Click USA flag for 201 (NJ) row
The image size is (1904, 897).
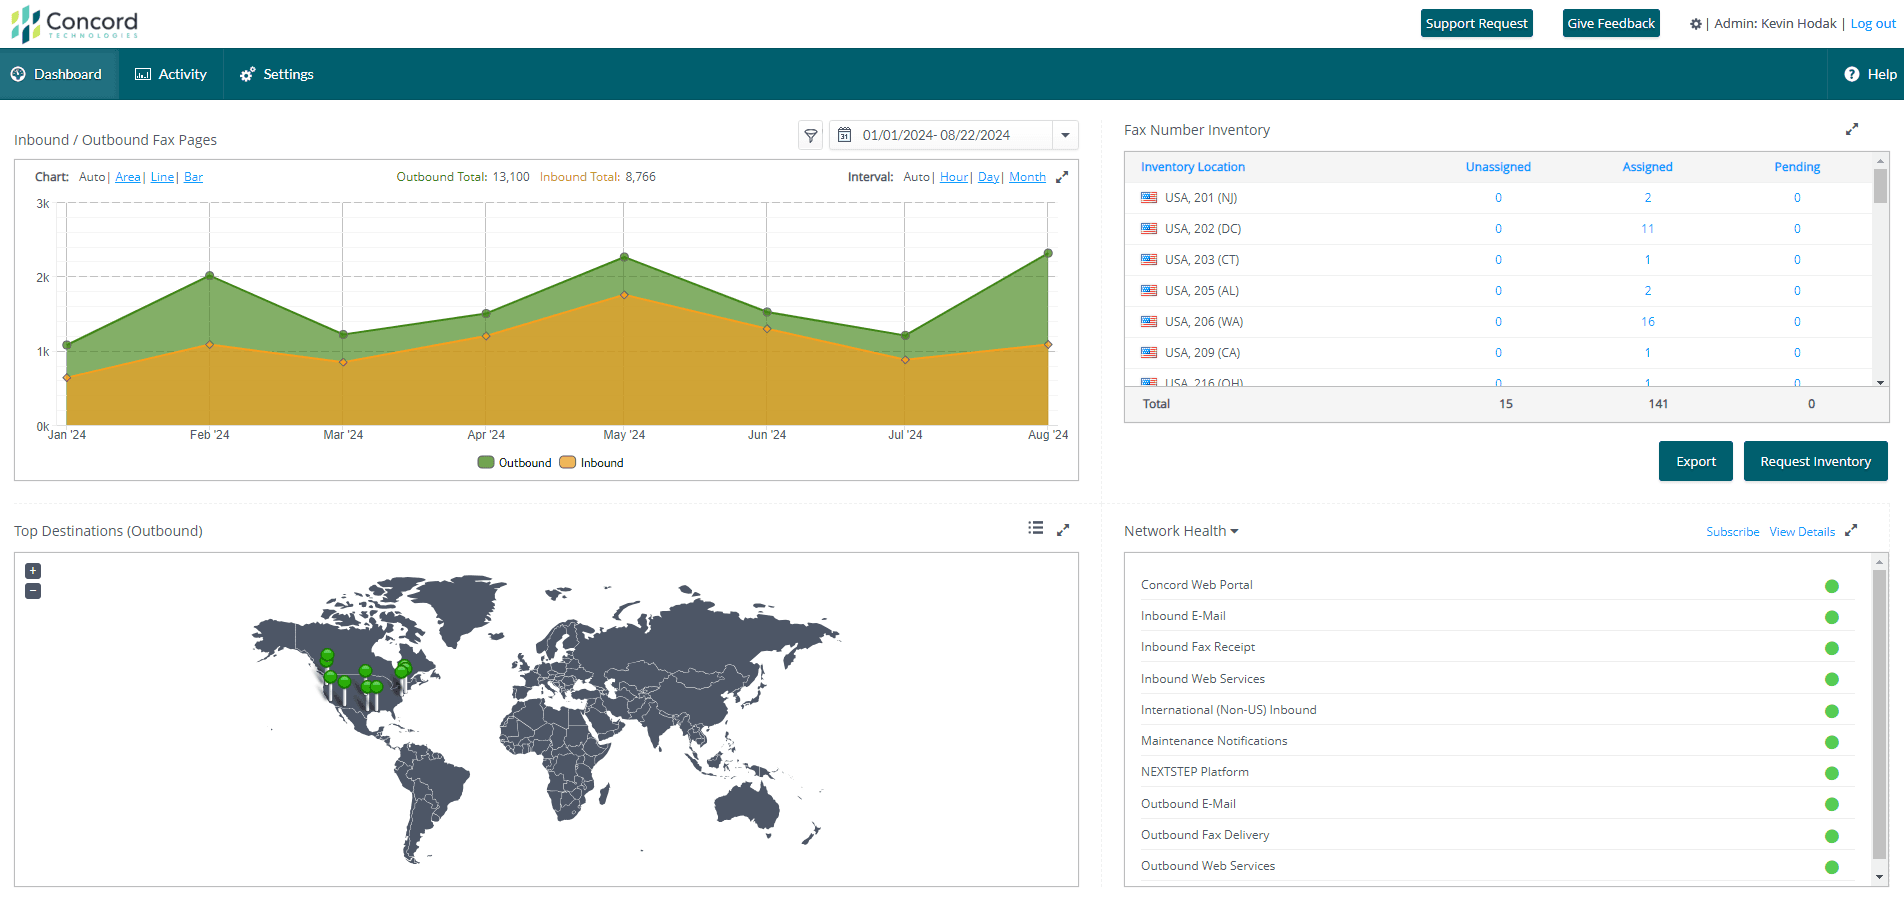1149,198
